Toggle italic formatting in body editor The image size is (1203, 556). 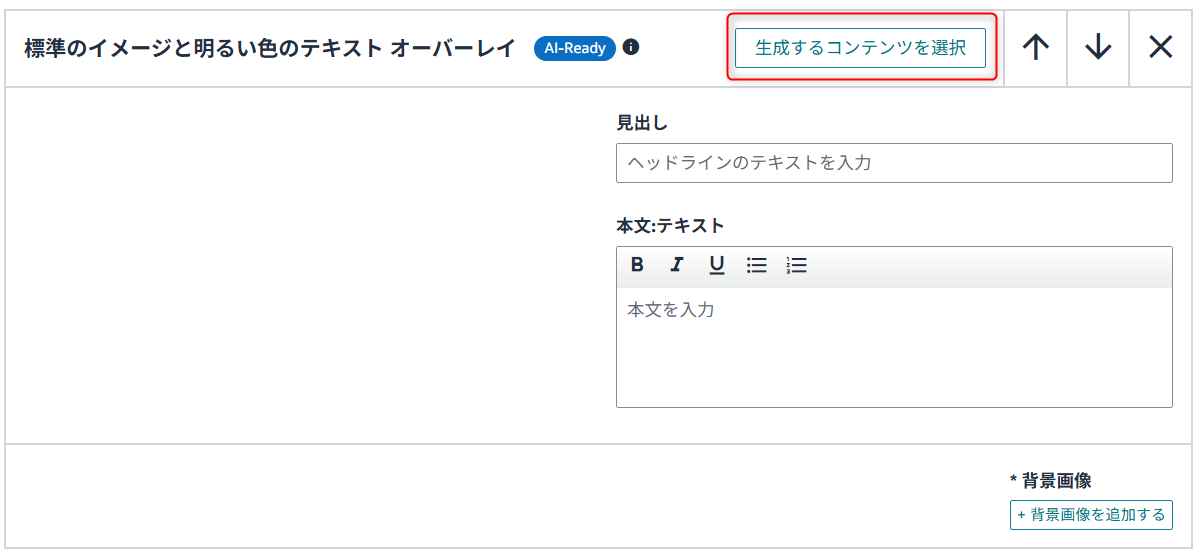pos(677,265)
